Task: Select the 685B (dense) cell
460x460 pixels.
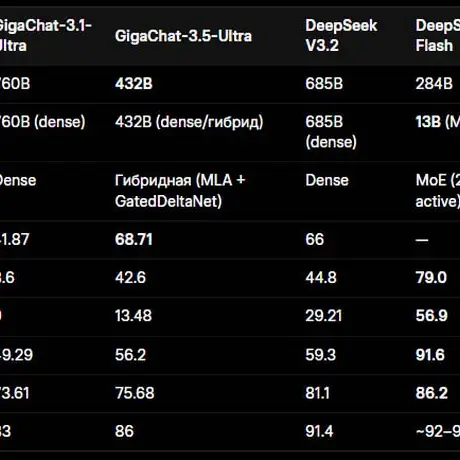Action: [x=331, y=132]
